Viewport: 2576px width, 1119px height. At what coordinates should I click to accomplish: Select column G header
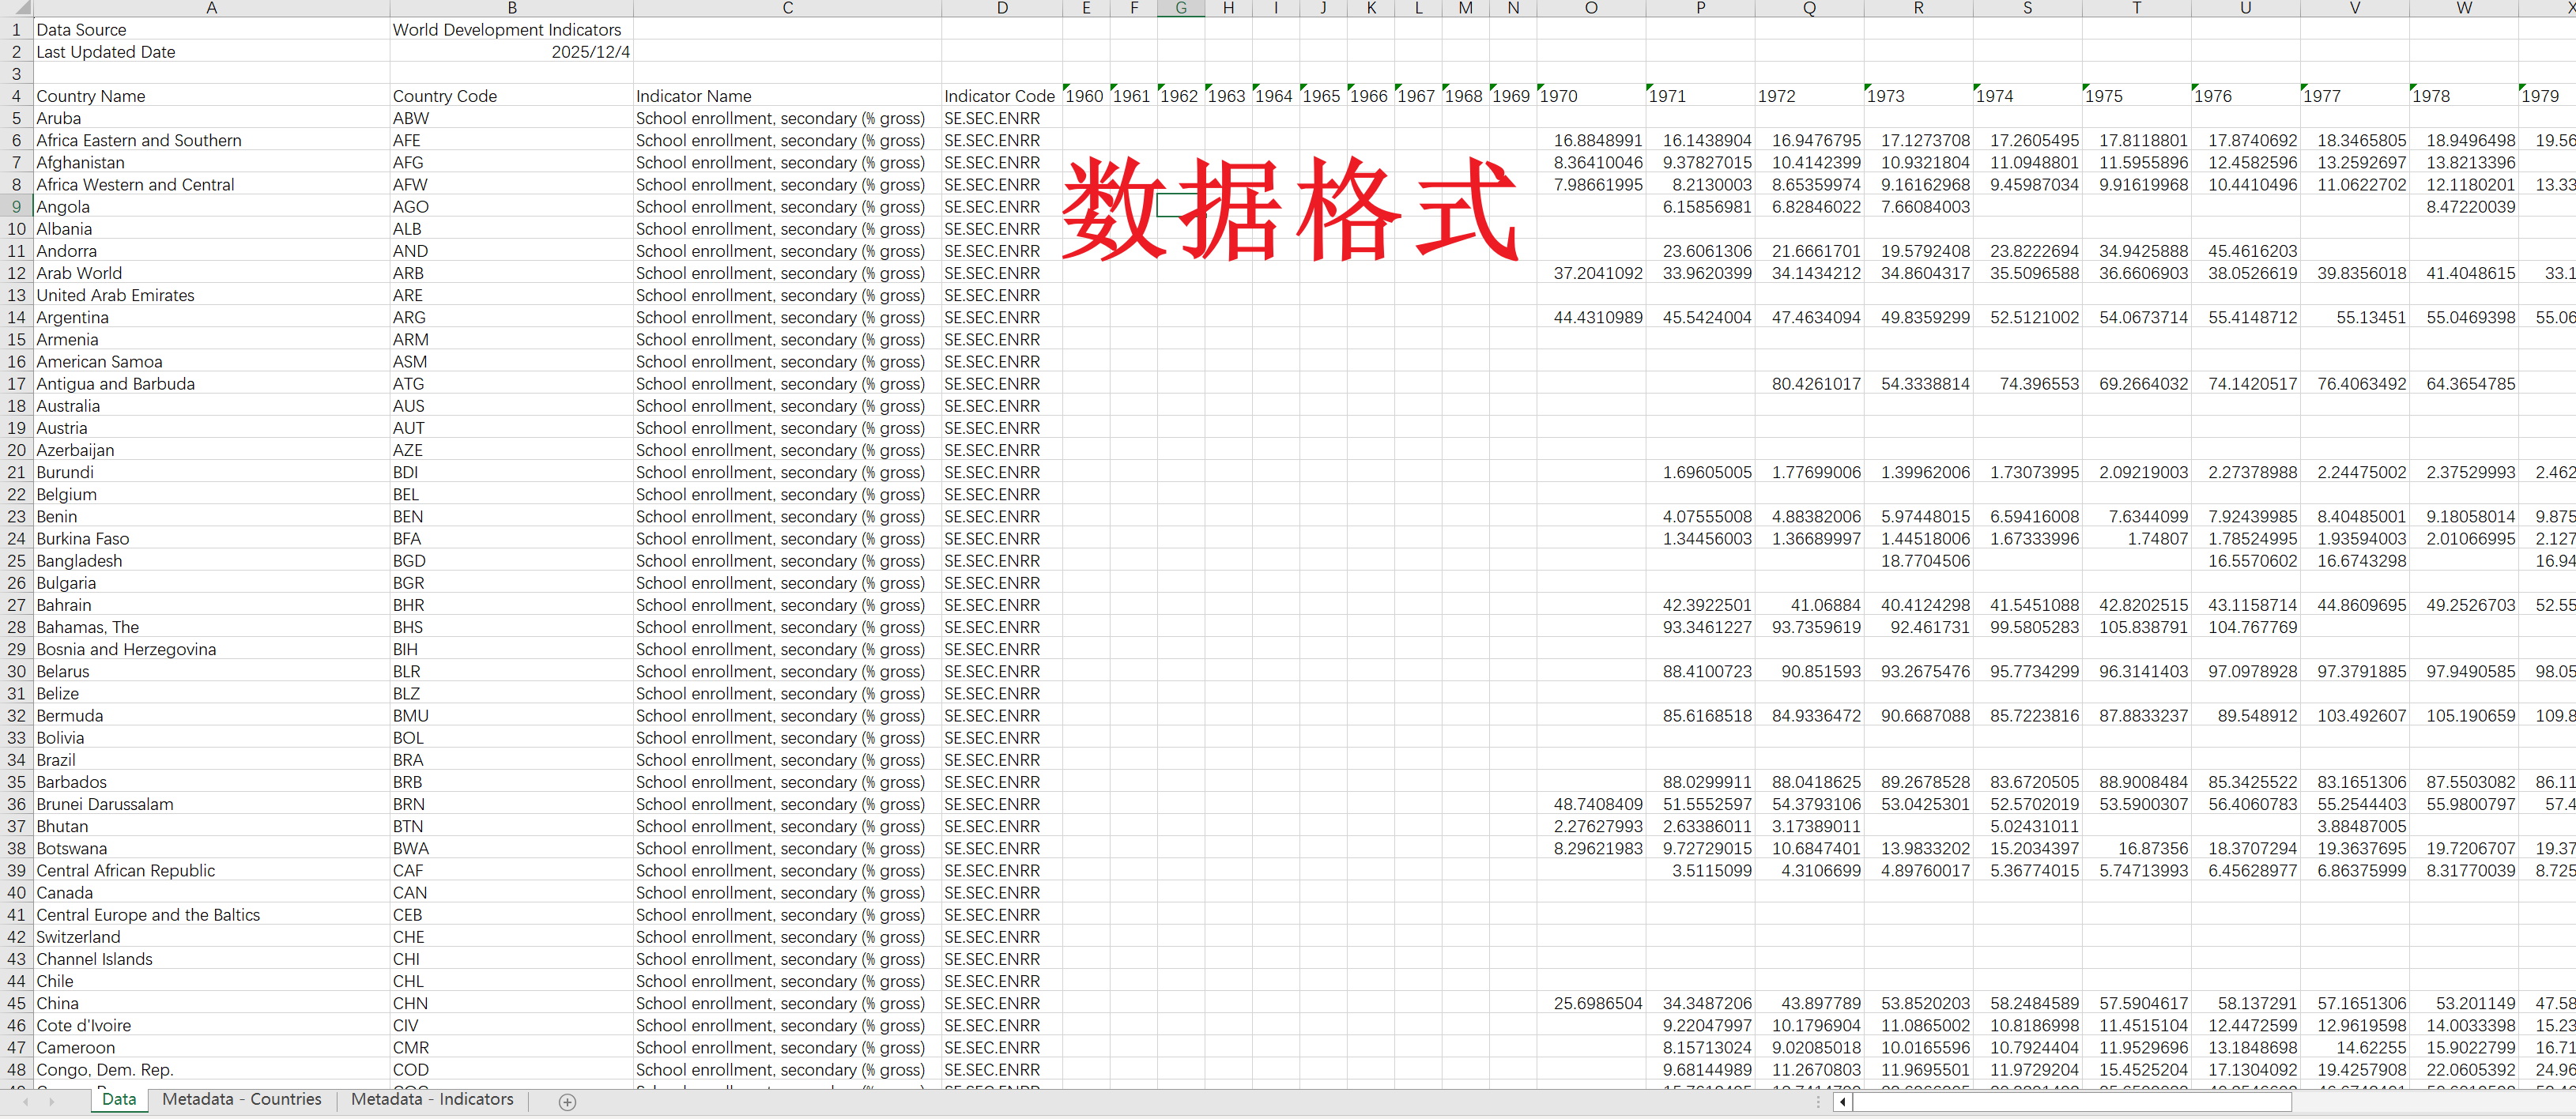1180,8
